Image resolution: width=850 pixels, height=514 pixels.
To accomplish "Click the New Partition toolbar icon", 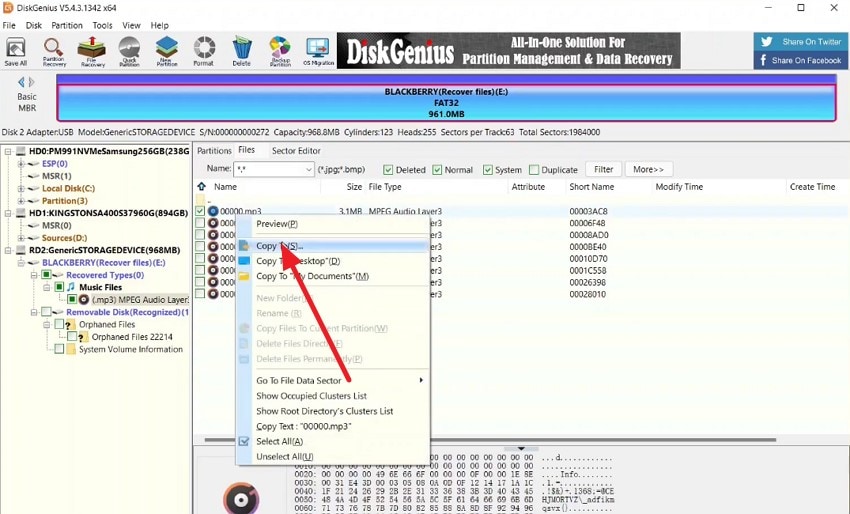I will (x=166, y=52).
